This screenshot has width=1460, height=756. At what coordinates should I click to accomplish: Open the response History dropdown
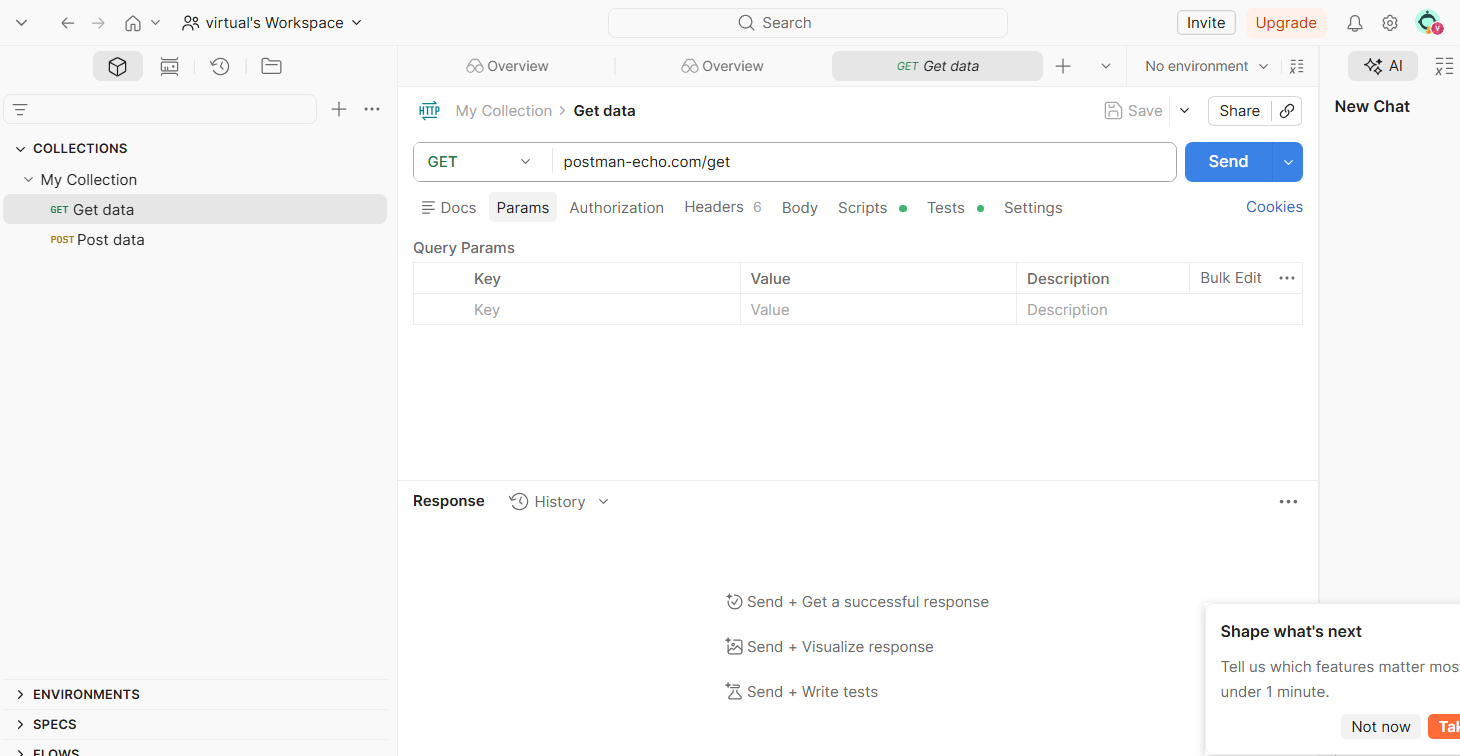coord(559,502)
